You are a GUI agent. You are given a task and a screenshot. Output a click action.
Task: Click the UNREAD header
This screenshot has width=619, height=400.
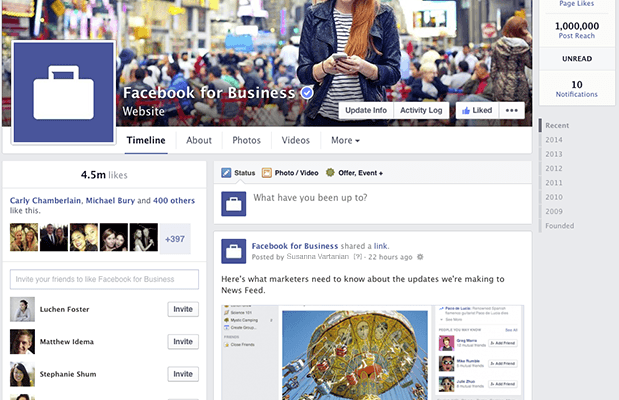tap(577, 59)
